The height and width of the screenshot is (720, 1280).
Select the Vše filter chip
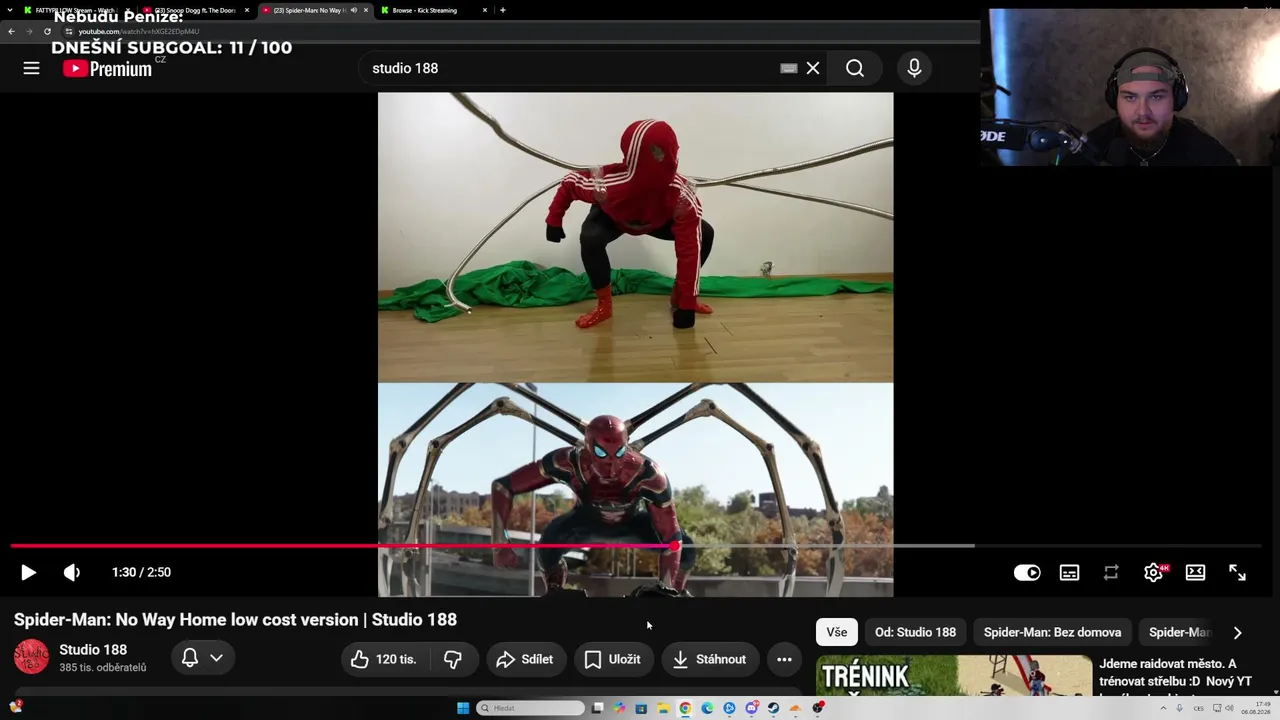click(x=837, y=632)
